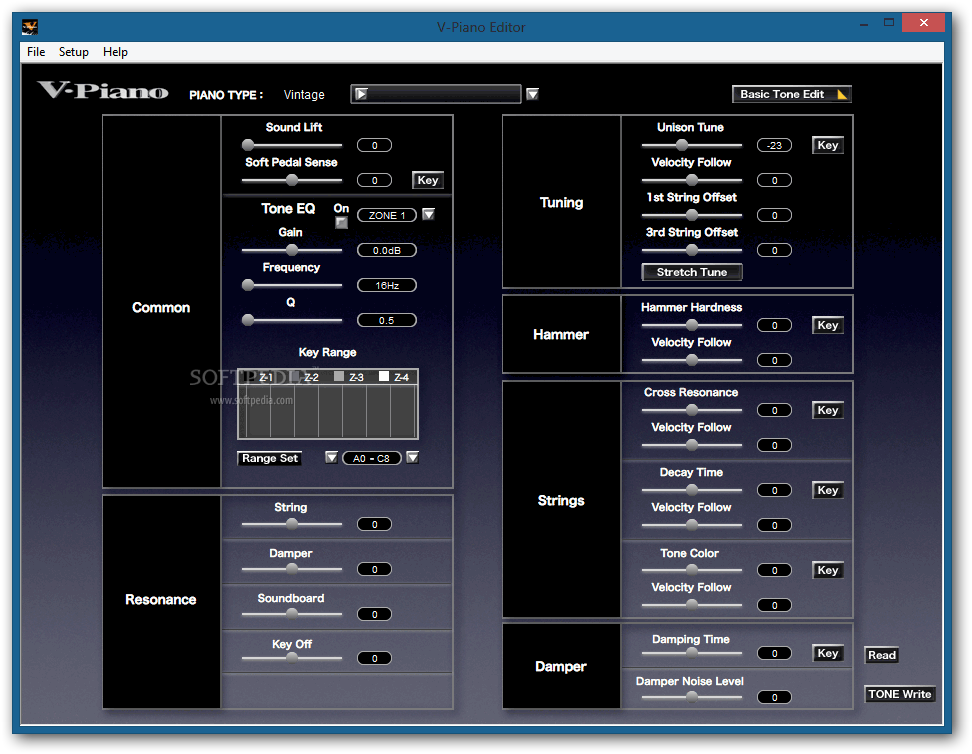
Task: Click the Key Off resonance slider handle
Action: [x=292, y=658]
